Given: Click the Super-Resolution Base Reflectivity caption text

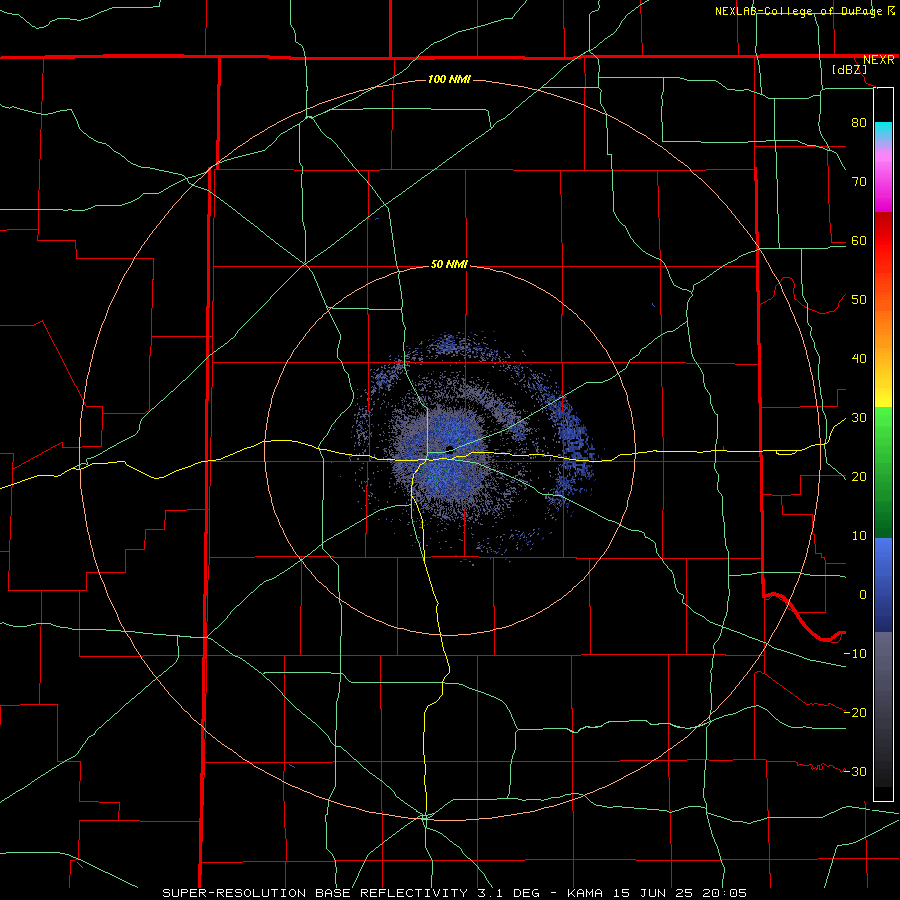Looking at the screenshot, I should (455, 893).
